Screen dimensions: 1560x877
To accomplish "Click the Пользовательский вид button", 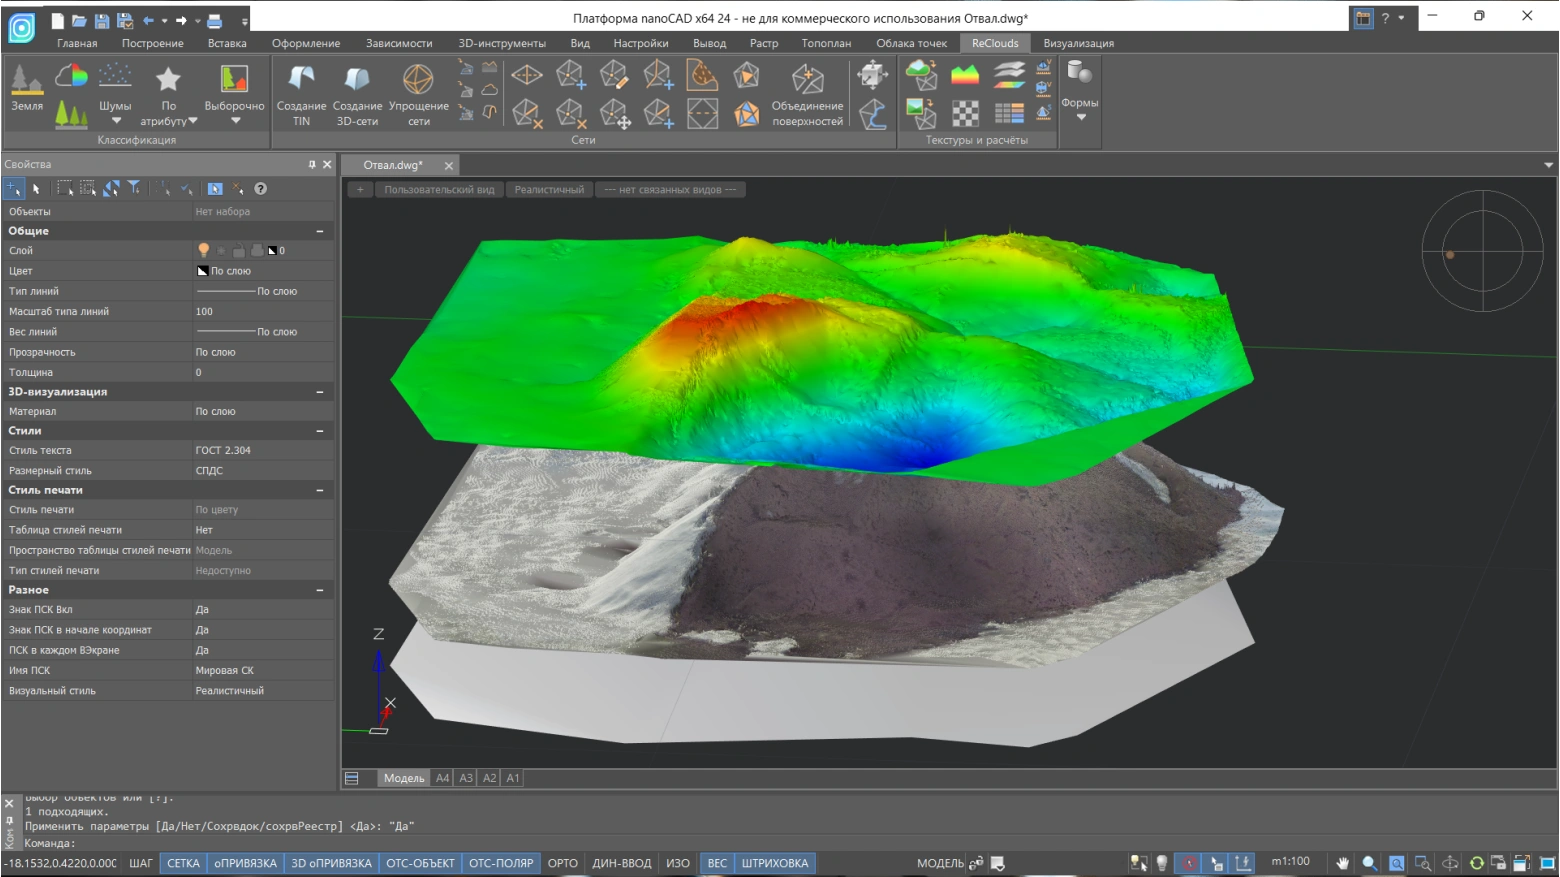I will click(x=439, y=190).
